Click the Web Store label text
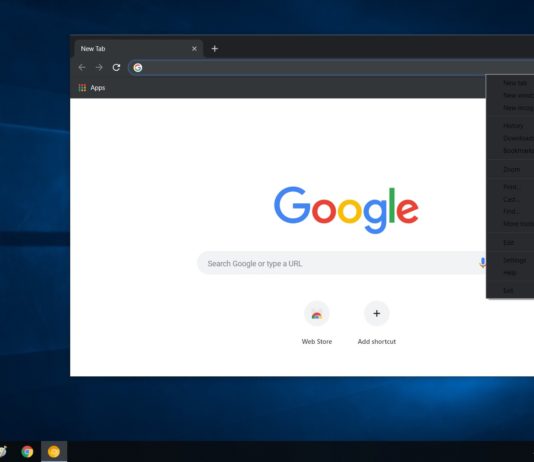This screenshot has width=534, height=462. point(317,341)
